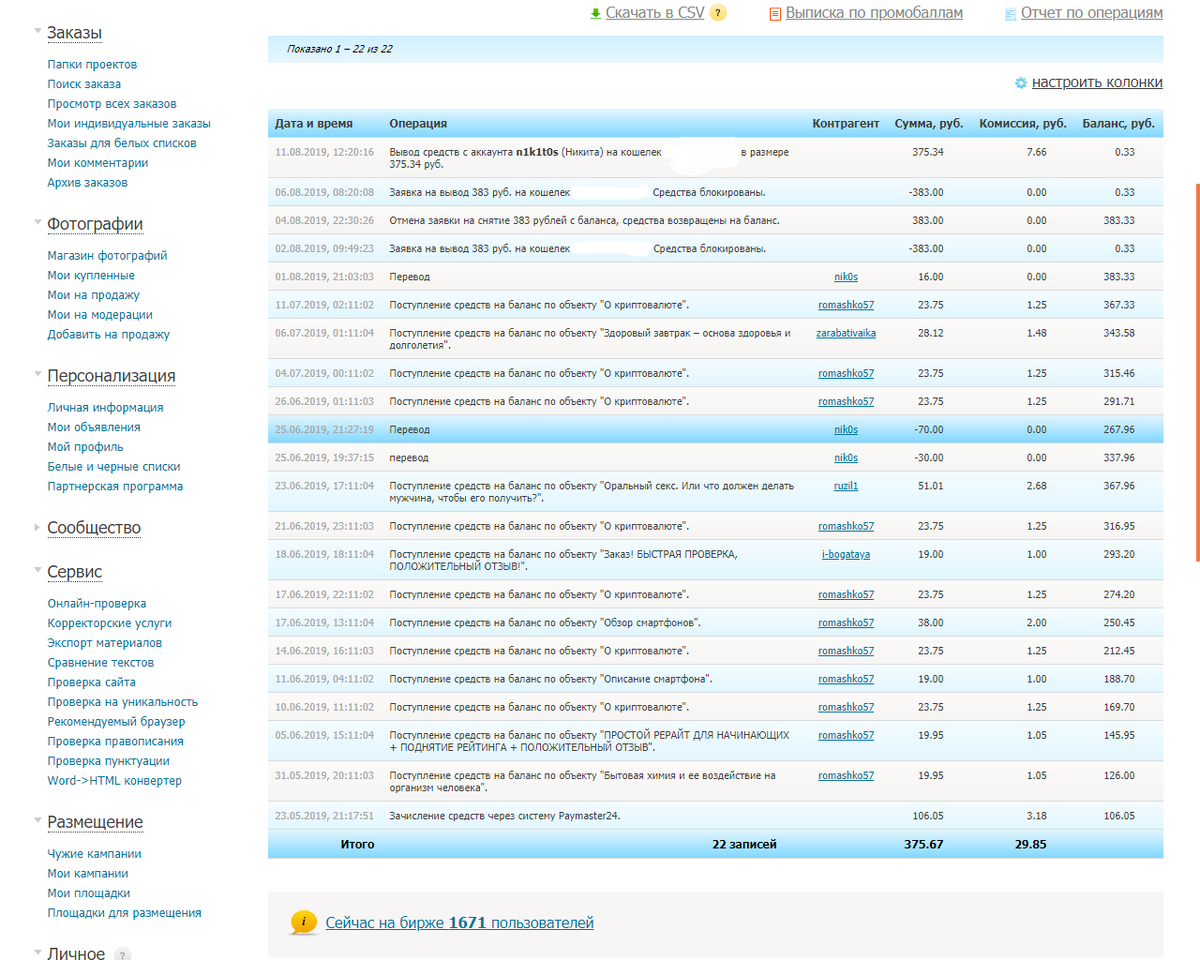1200x960 pixels.
Task: Collapse the Заказы section arrow
Action: pos(38,32)
